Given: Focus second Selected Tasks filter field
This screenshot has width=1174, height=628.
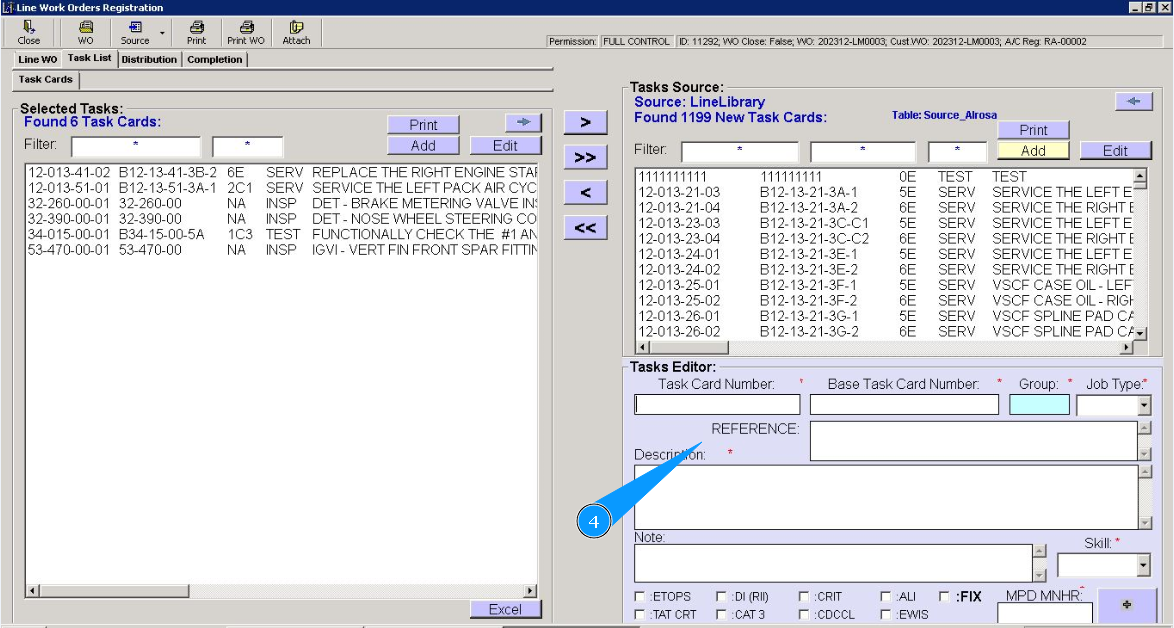Looking at the screenshot, I should 248,146.
